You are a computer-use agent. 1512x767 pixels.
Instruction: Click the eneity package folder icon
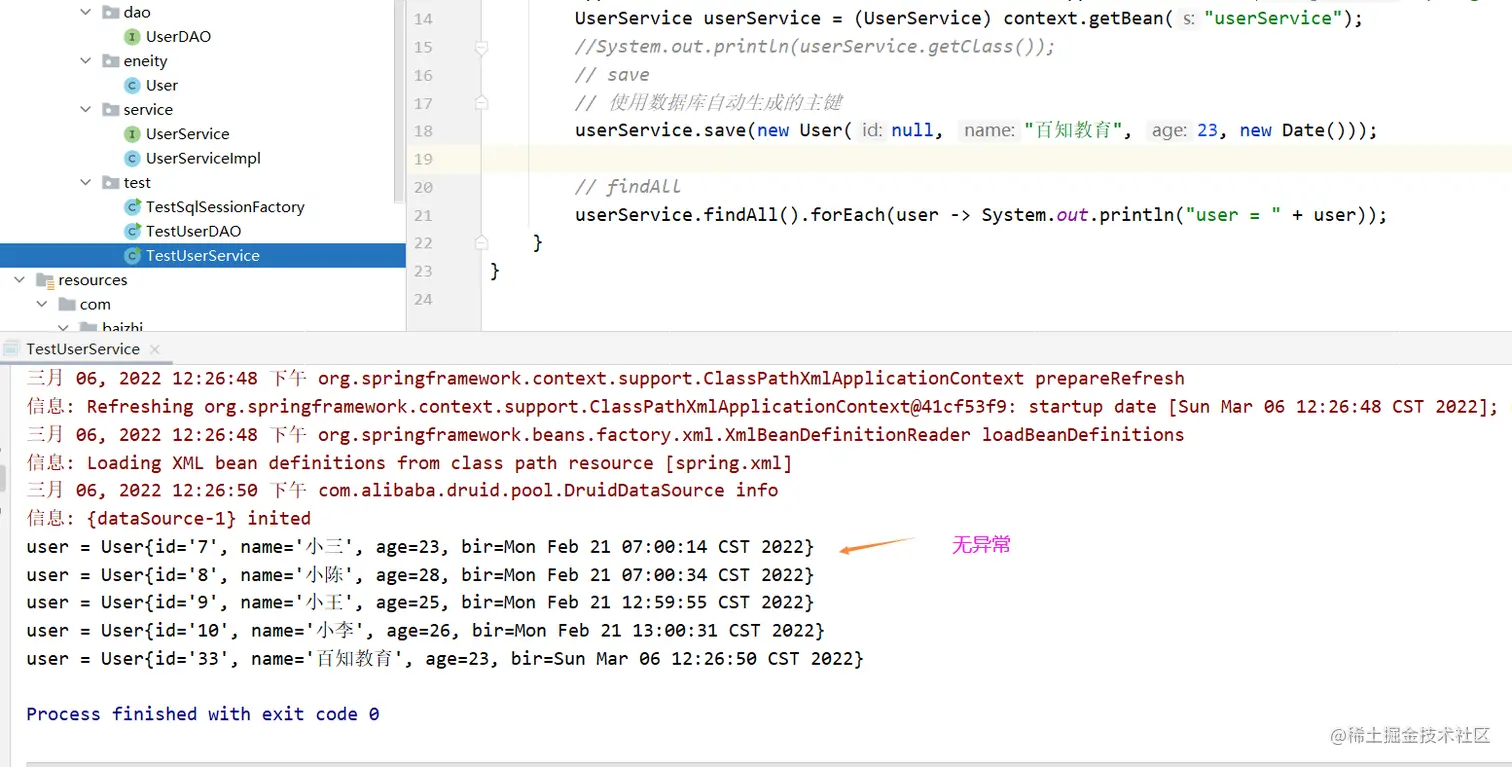click(x=110, y=61)
